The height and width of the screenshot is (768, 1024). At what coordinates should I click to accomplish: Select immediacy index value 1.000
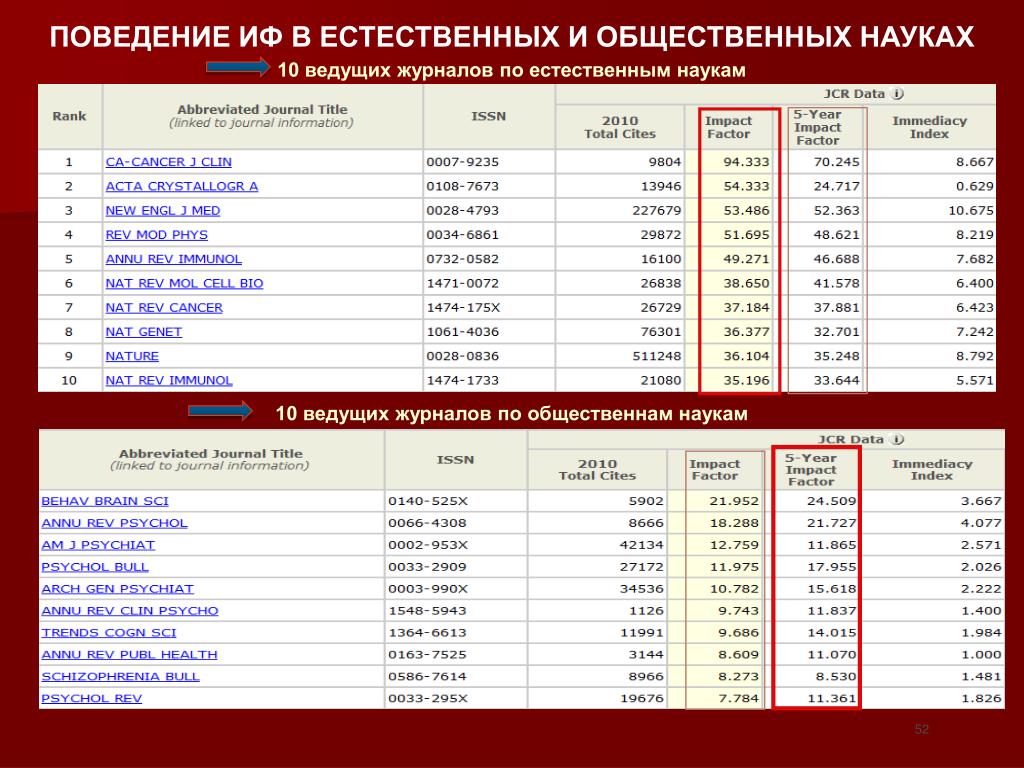pyautogui.click(x=981, y=654)
